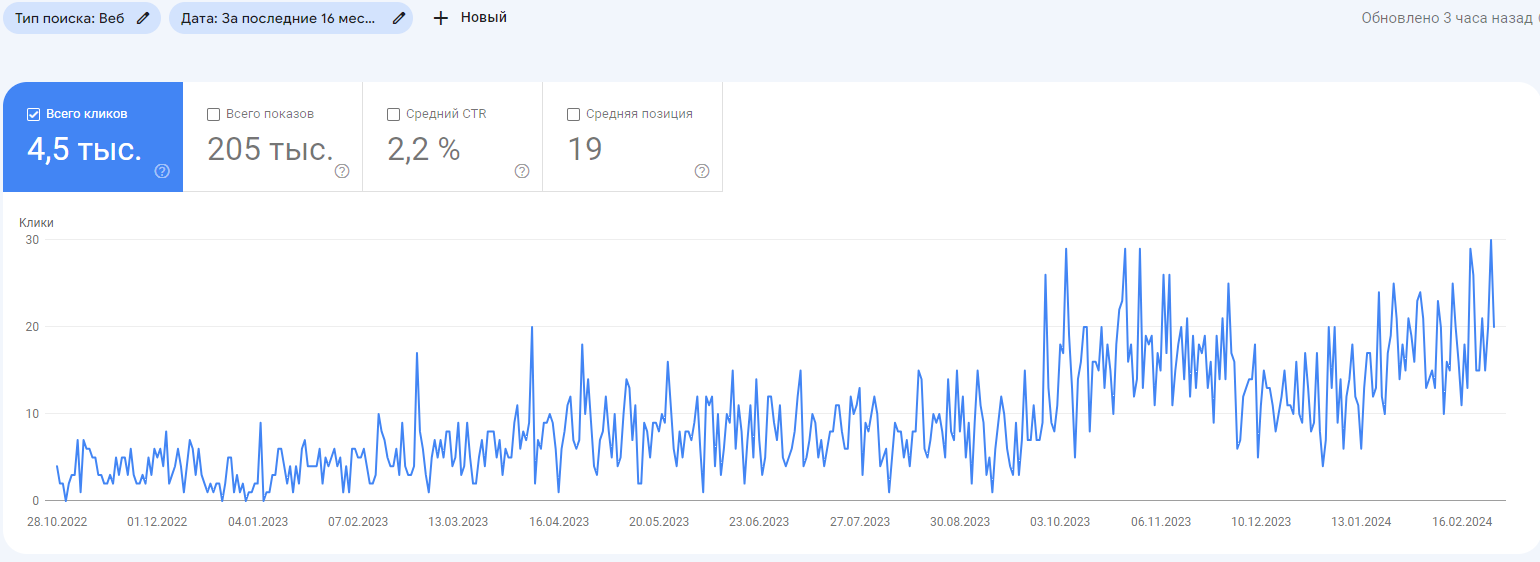The image size is (1540, 562).
Task: Click the Новый filter button label
Action: coord(484,18)
